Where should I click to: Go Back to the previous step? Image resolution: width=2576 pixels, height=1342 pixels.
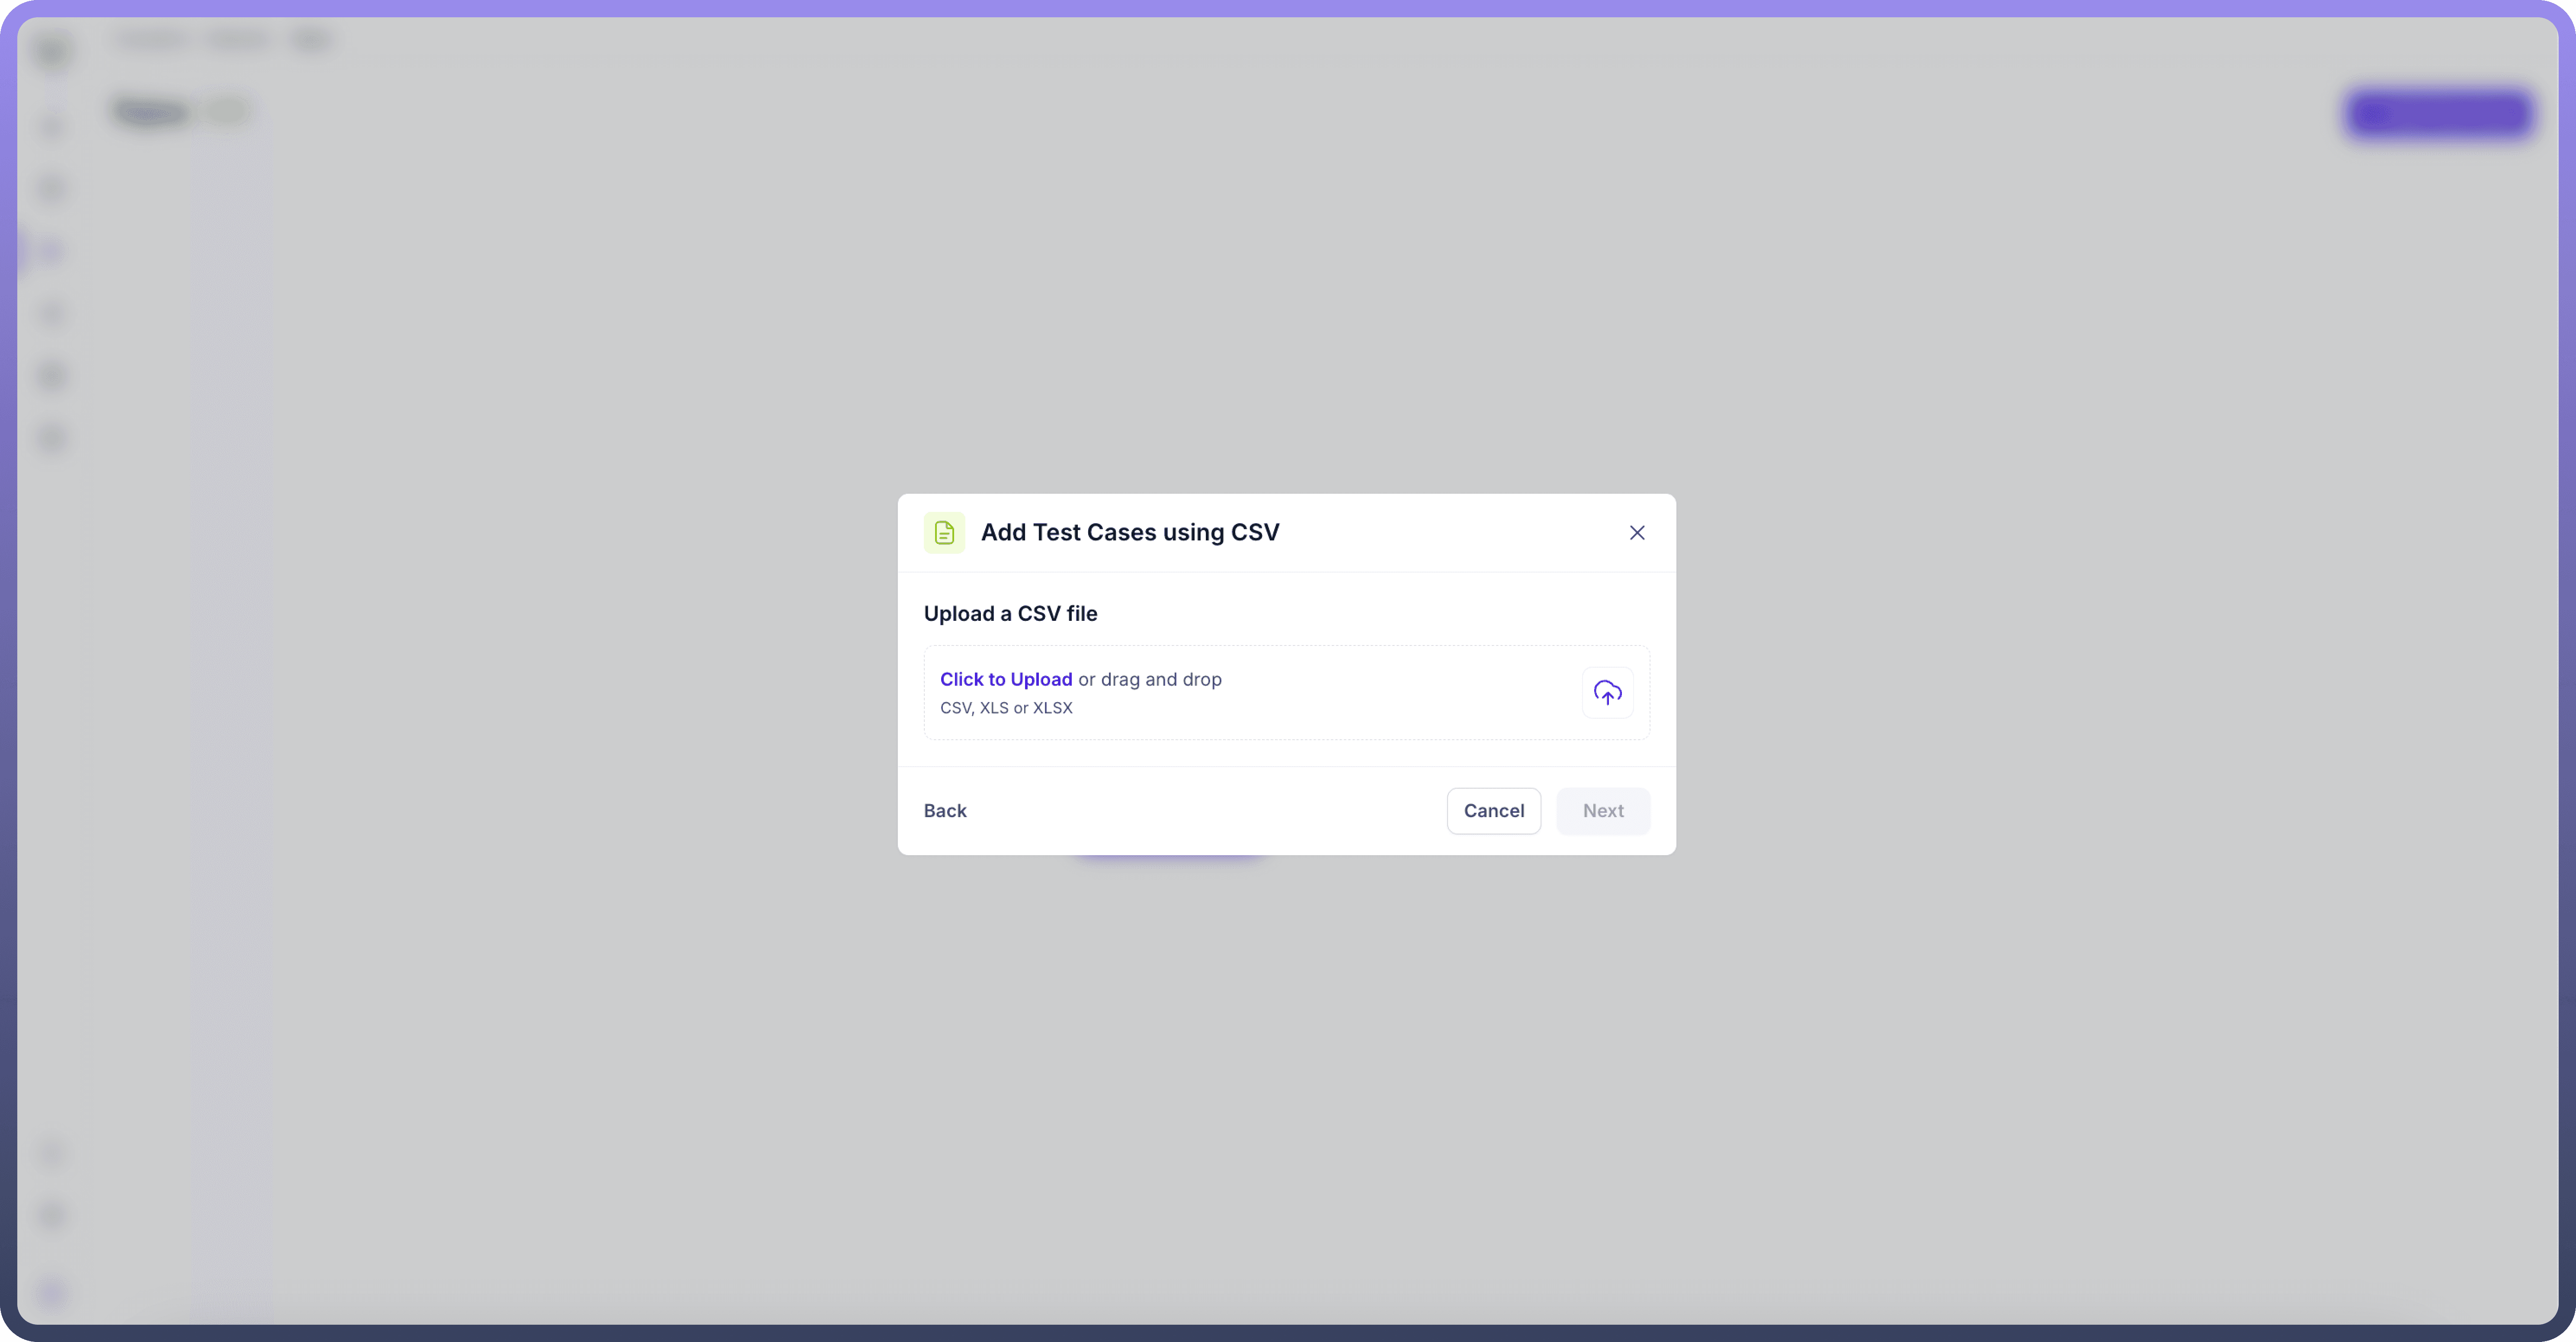point(944,810)
